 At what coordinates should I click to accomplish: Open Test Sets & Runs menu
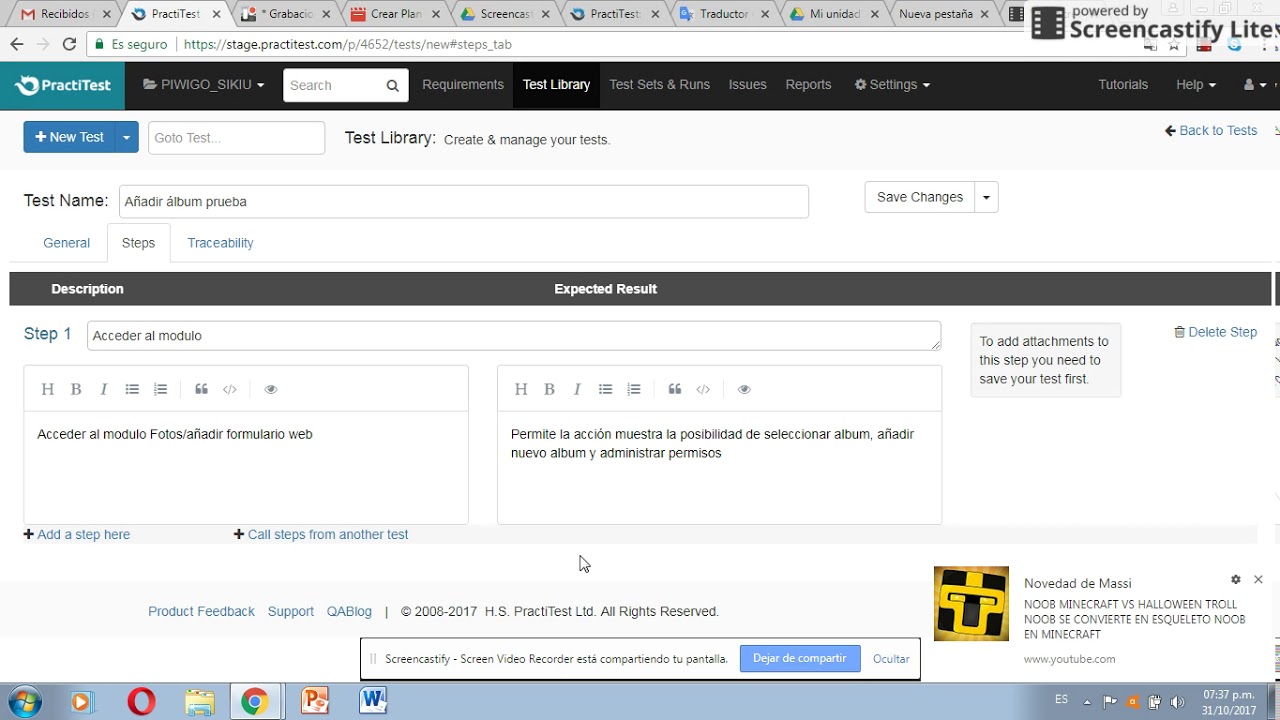(659, 85)
